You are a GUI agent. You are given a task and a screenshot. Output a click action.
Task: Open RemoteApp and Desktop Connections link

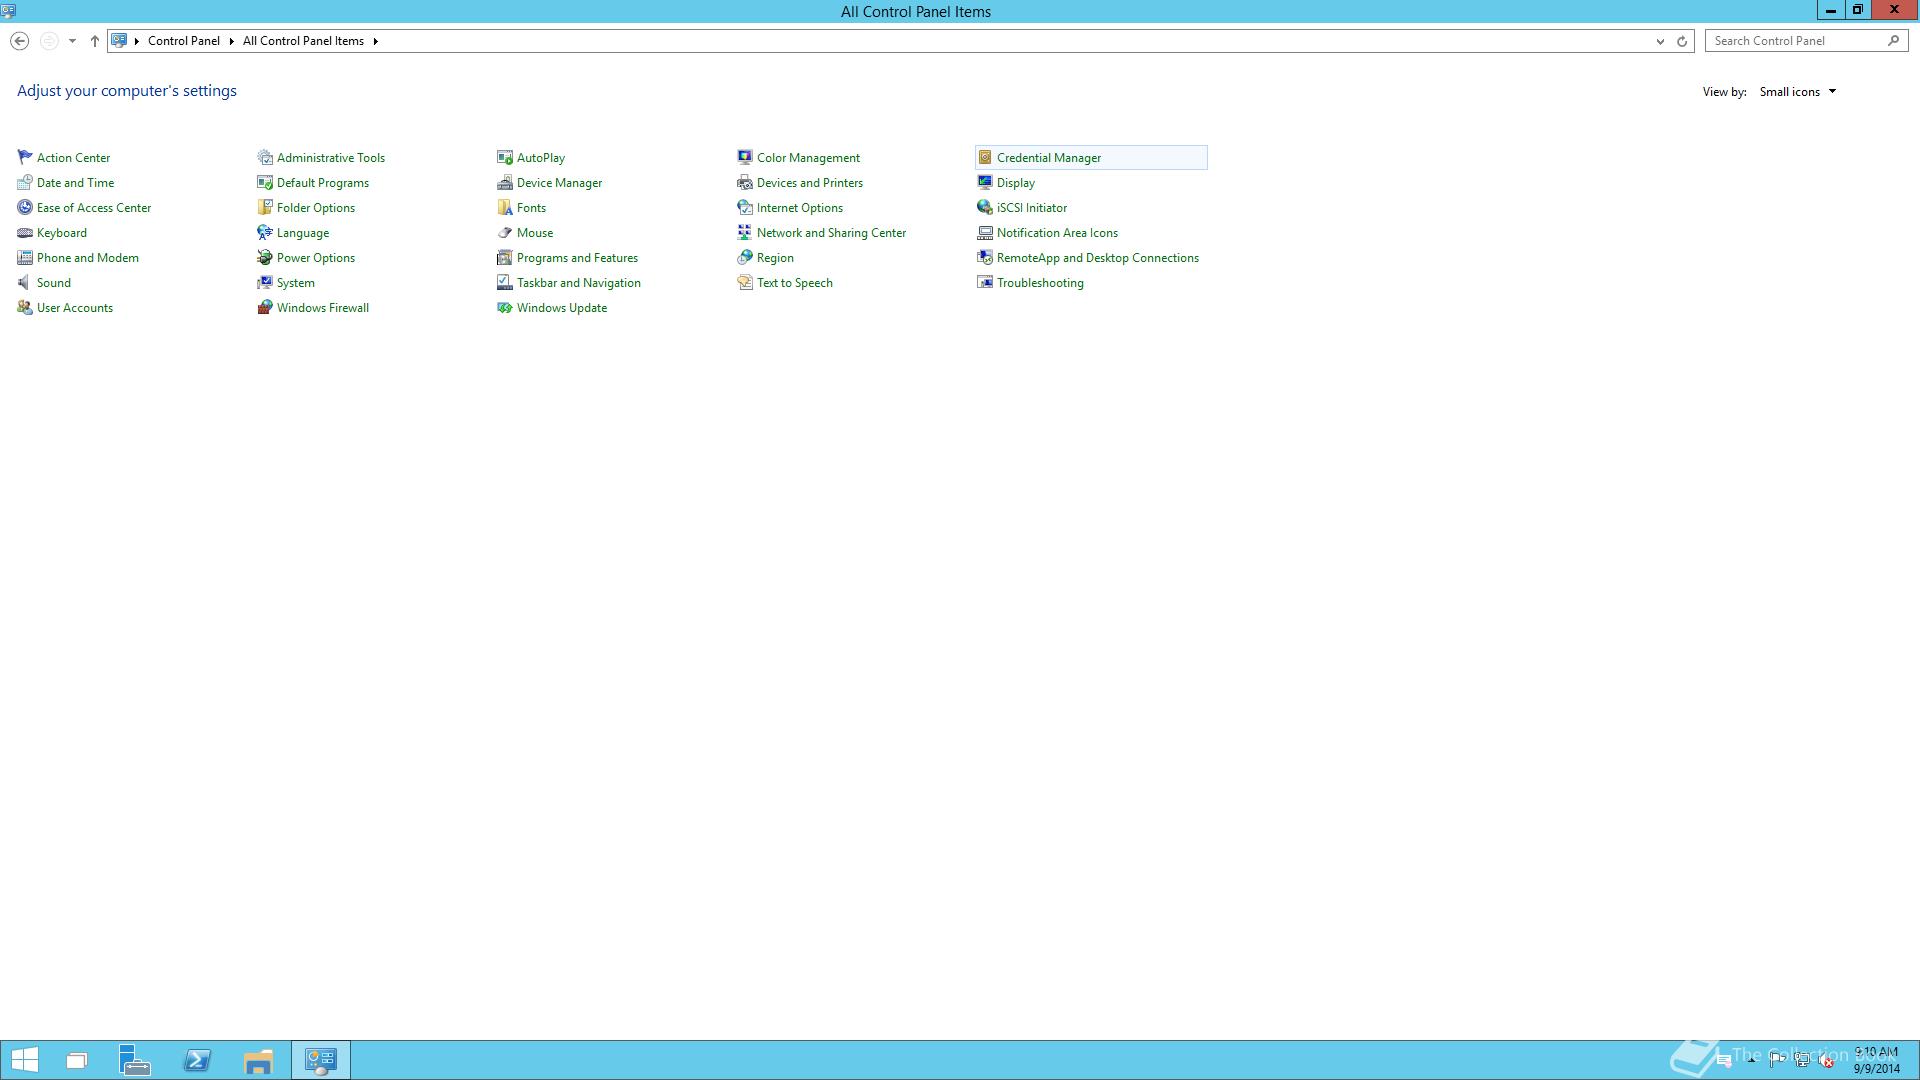[1097, 258]
